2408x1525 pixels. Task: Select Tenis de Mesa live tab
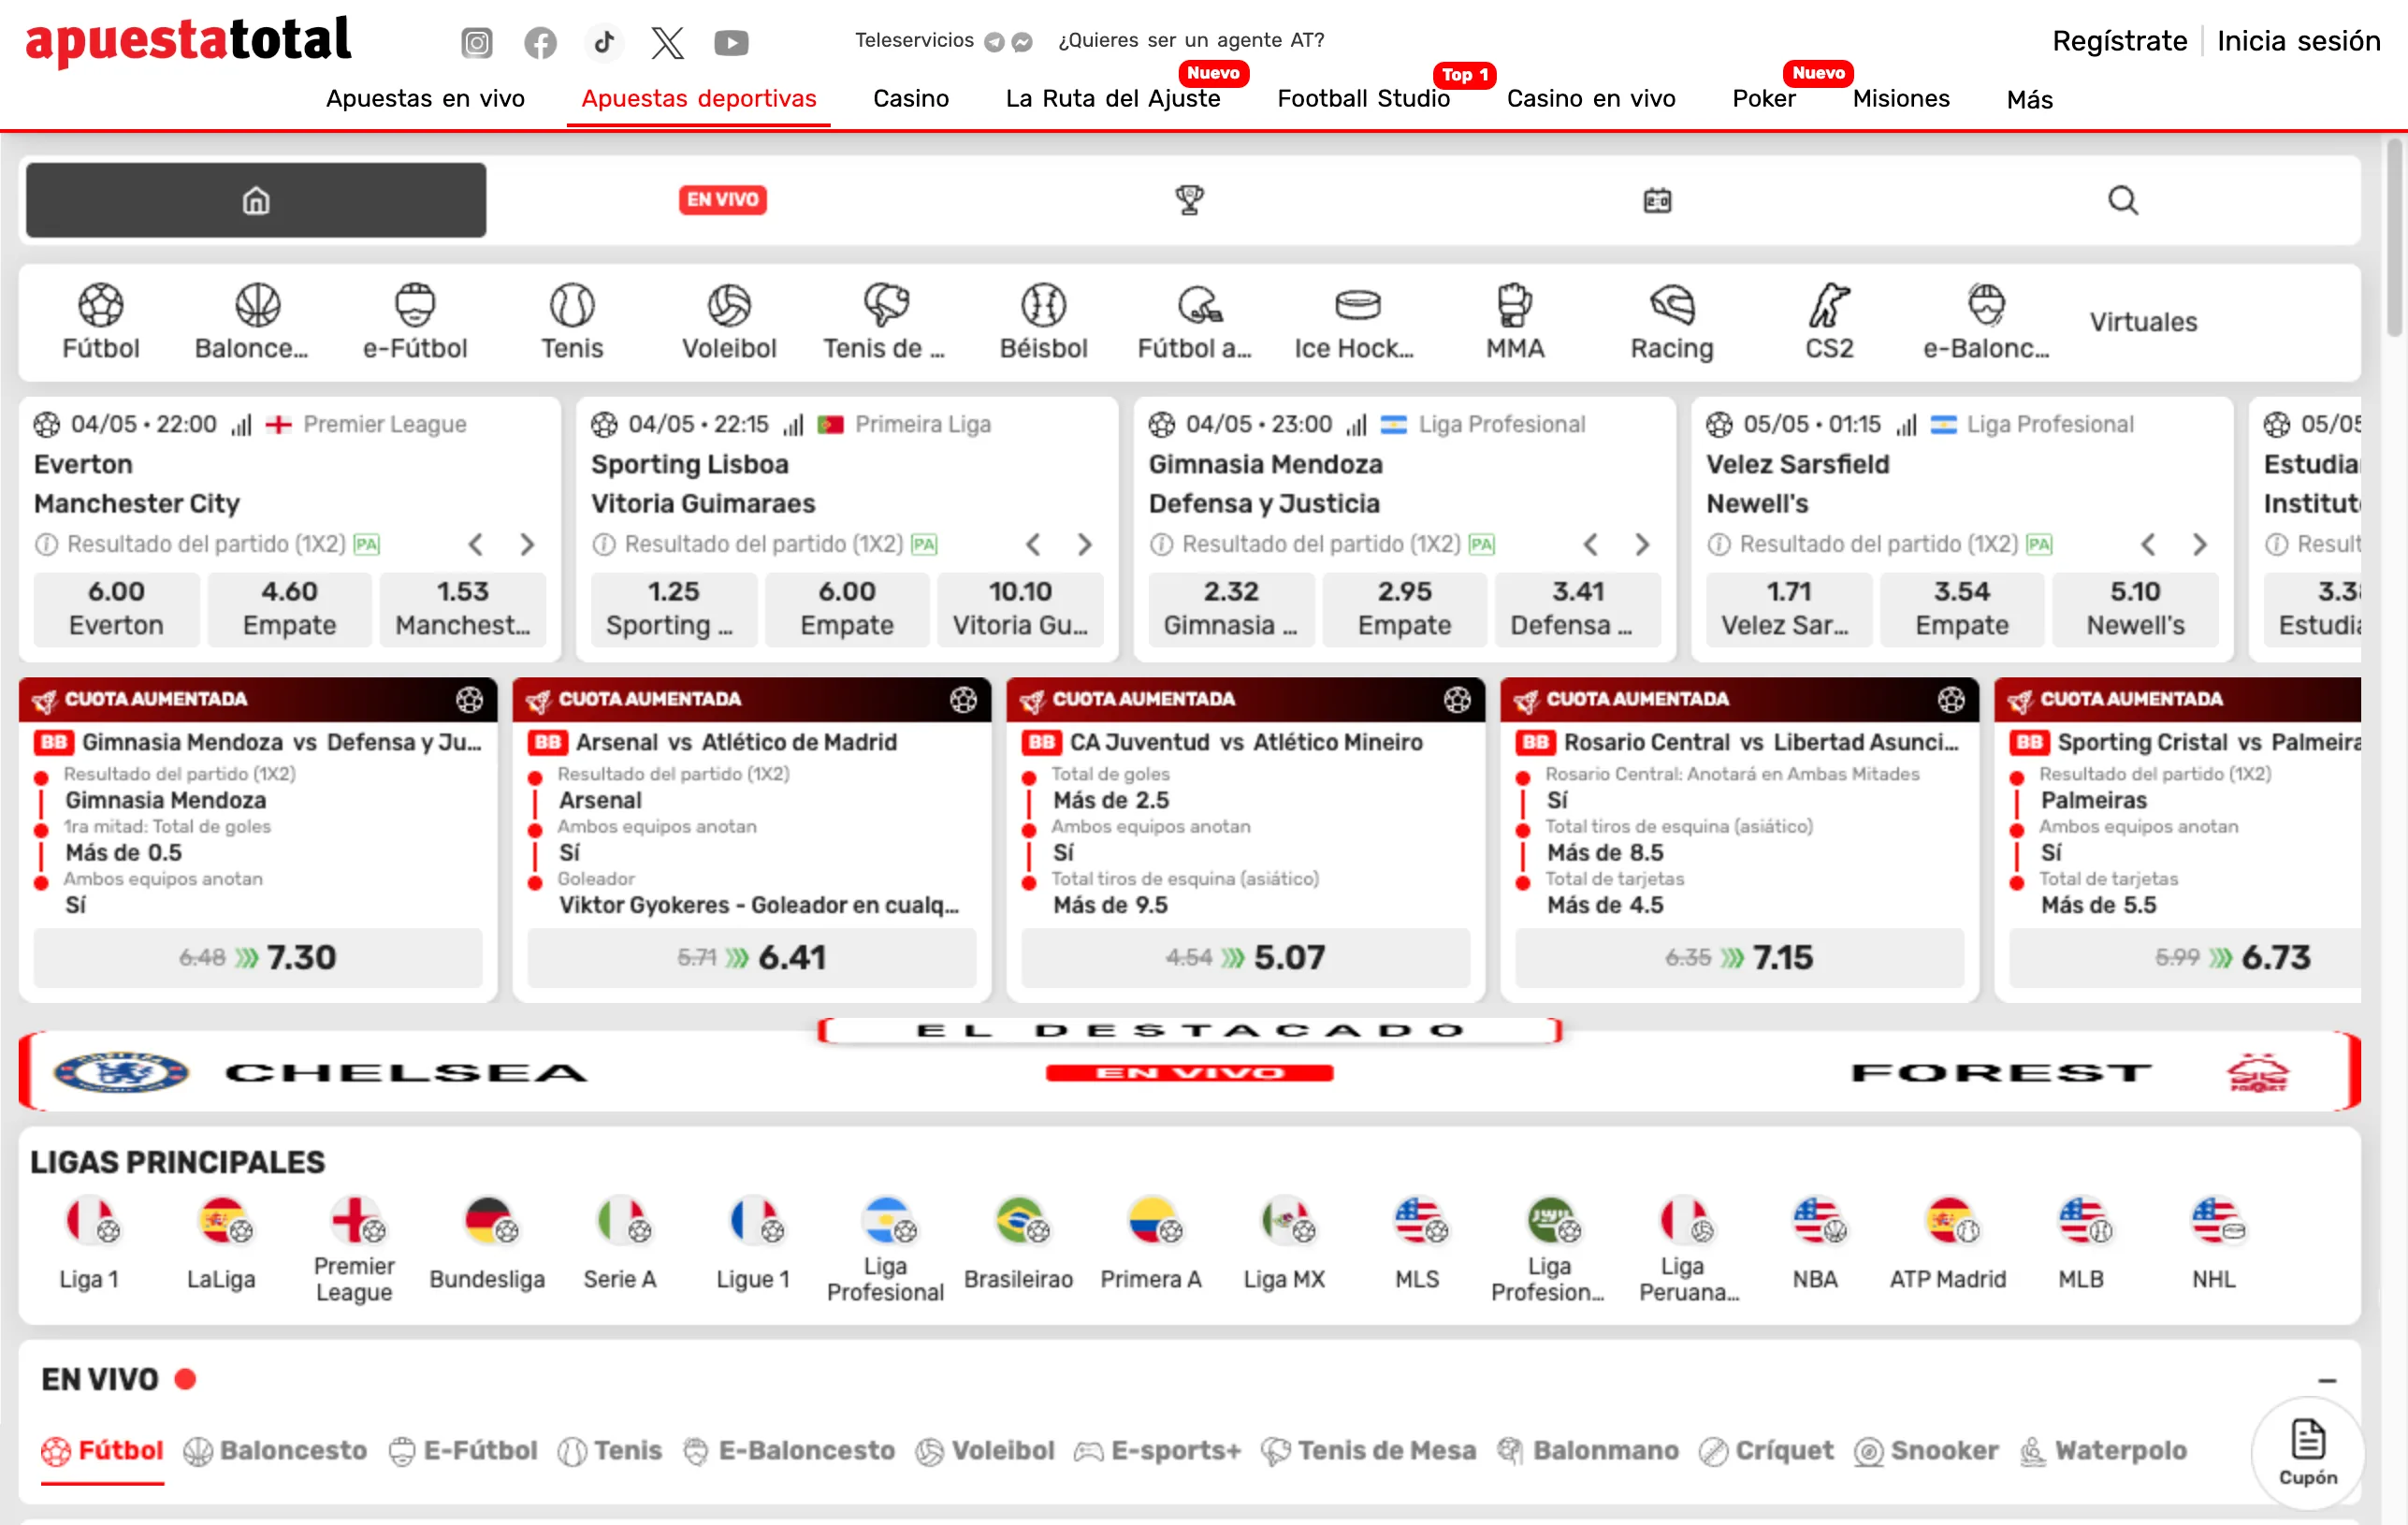[1369, 1451]
